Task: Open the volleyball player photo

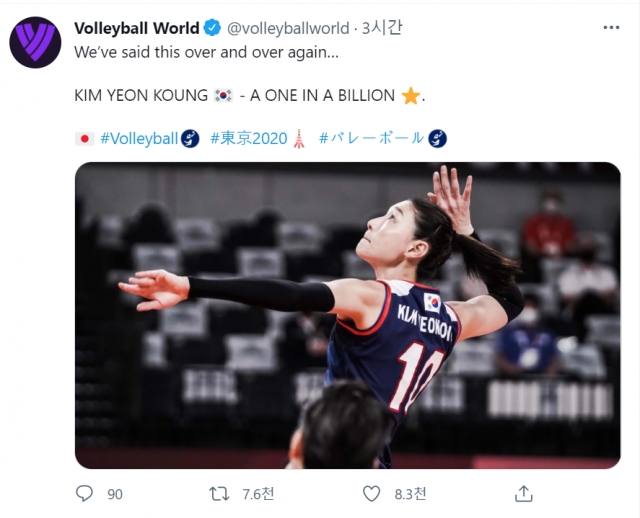Action: coord(348,315)
